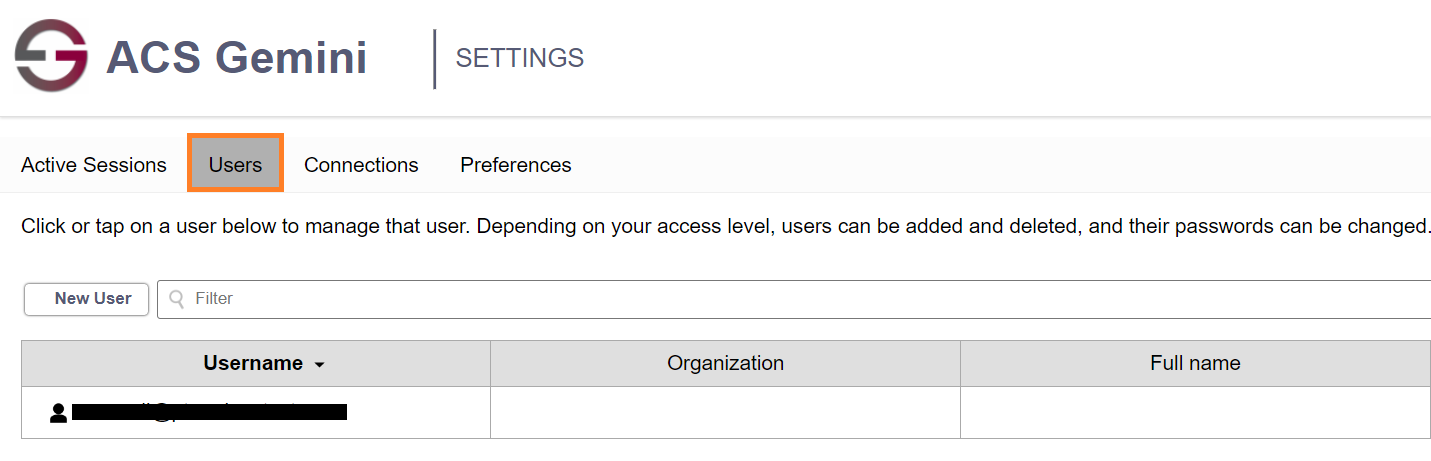The width and height of the screenshot is (1431, 461).
Task: Toggle the Username sort arrow
Action: click(x=320, y=365)
